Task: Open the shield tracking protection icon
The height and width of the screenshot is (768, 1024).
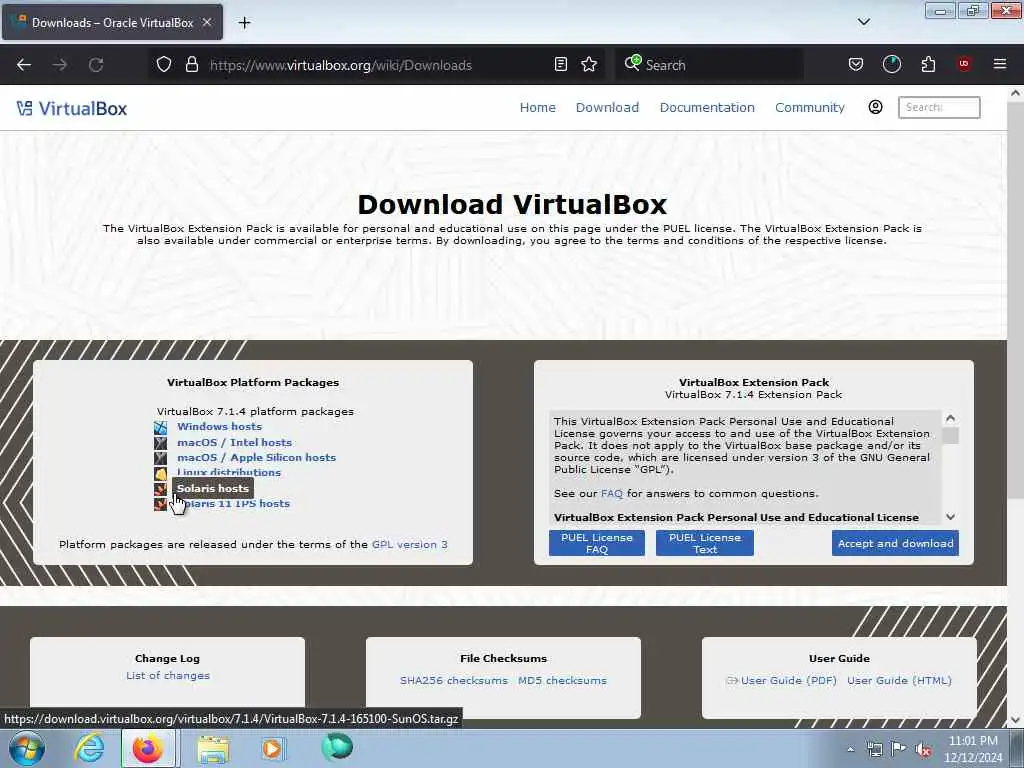Action: 164,65
